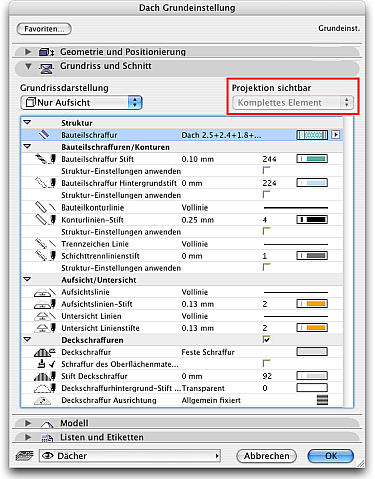Click the Deckschraffur Ausrichtung row icon
This screenshot has width=375, height=479.
click(43, 400)
